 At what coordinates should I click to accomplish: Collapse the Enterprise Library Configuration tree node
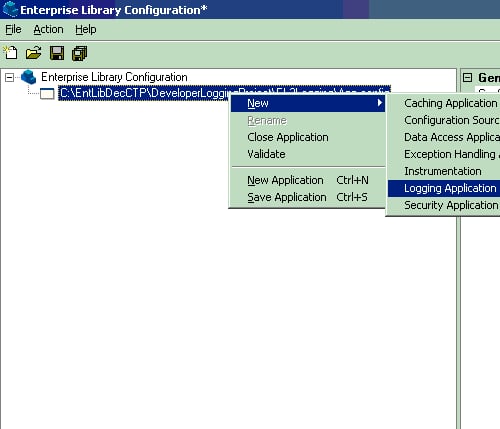[x=9, y=78]
